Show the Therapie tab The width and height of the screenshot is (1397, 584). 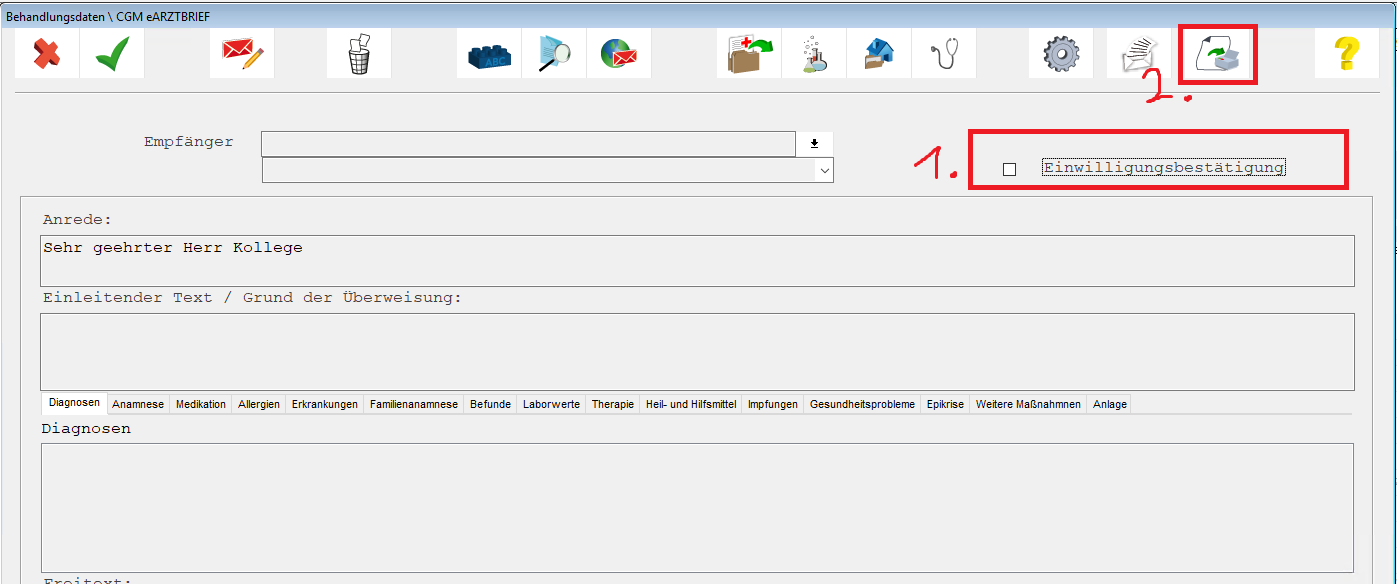point(613,404)
